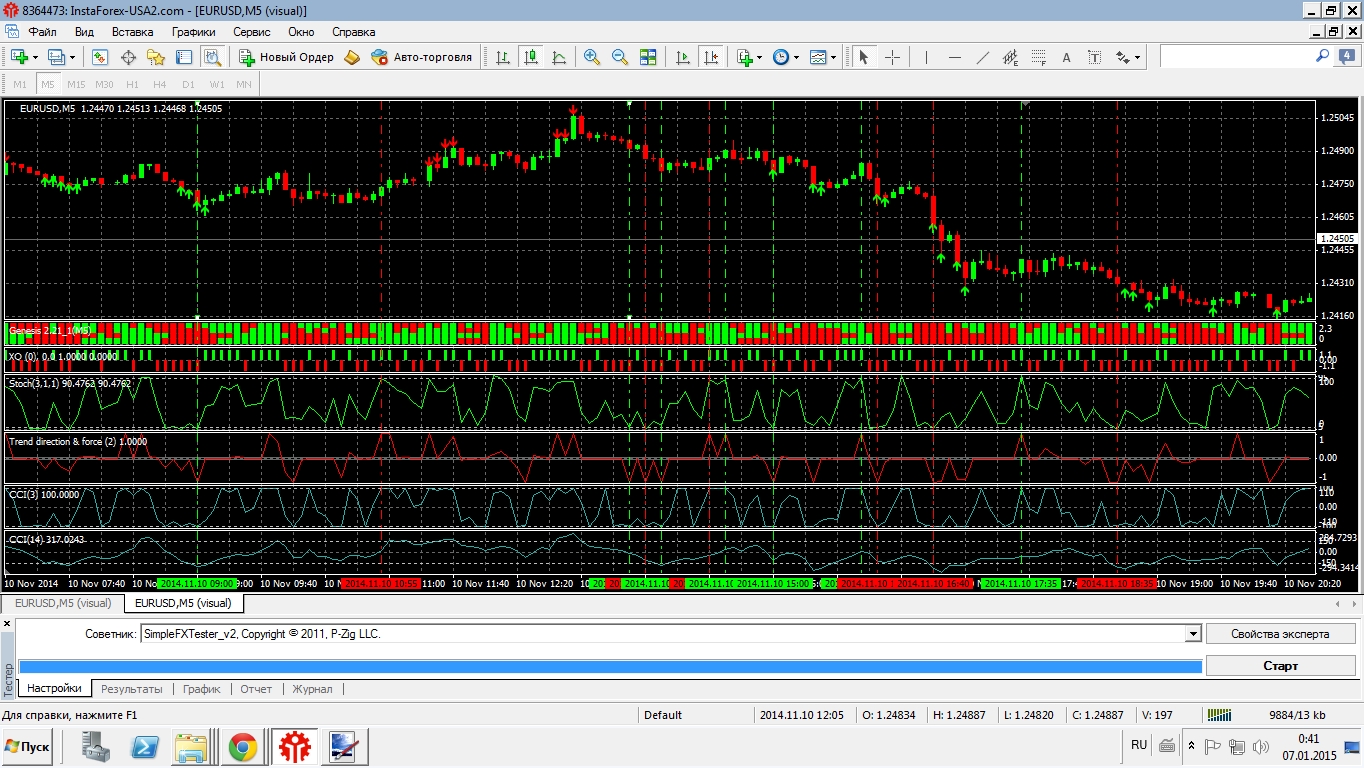
Task: Open the Market Watch window
Action: pos(100,57)
